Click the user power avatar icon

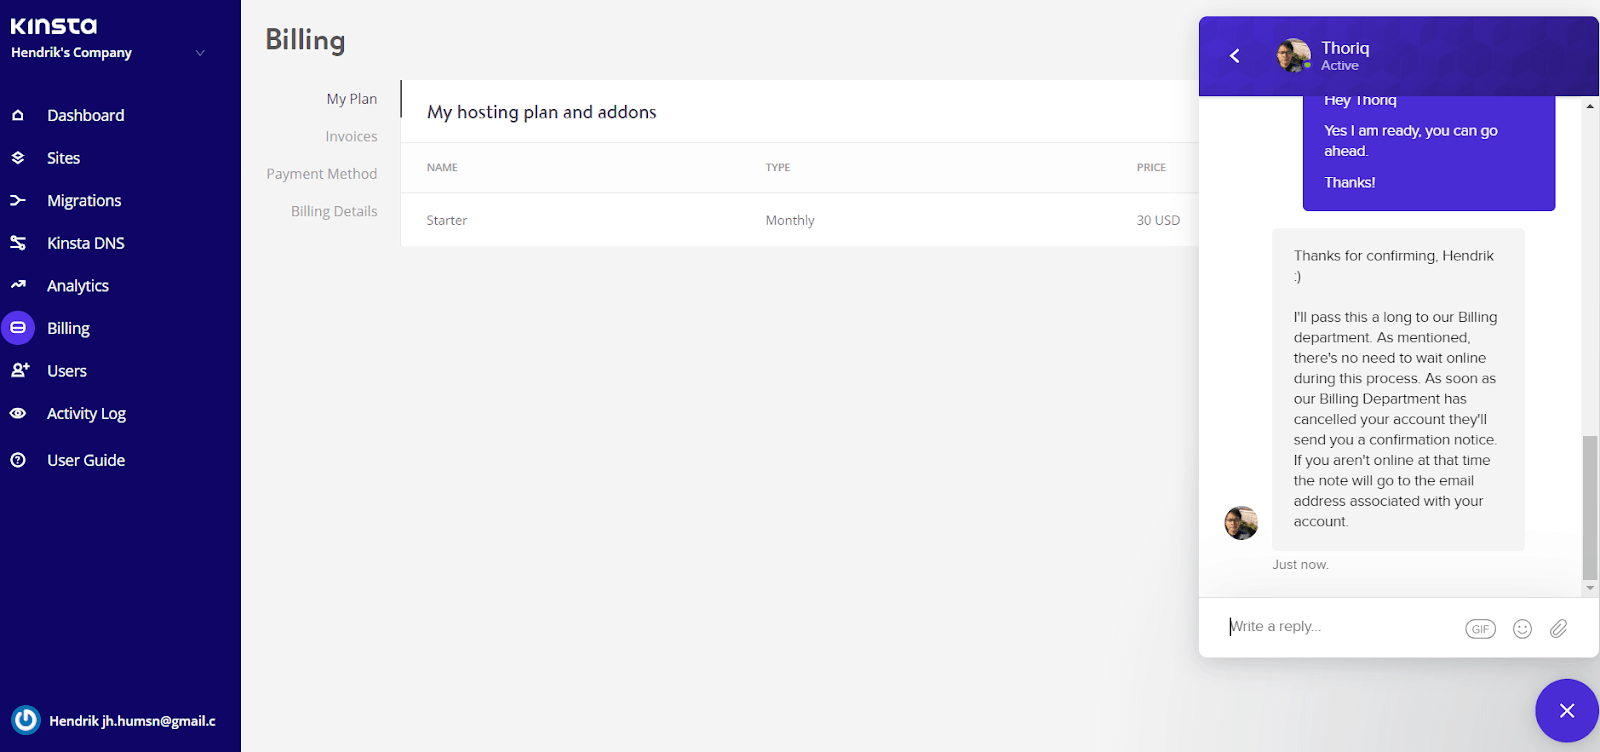(25, 720)
